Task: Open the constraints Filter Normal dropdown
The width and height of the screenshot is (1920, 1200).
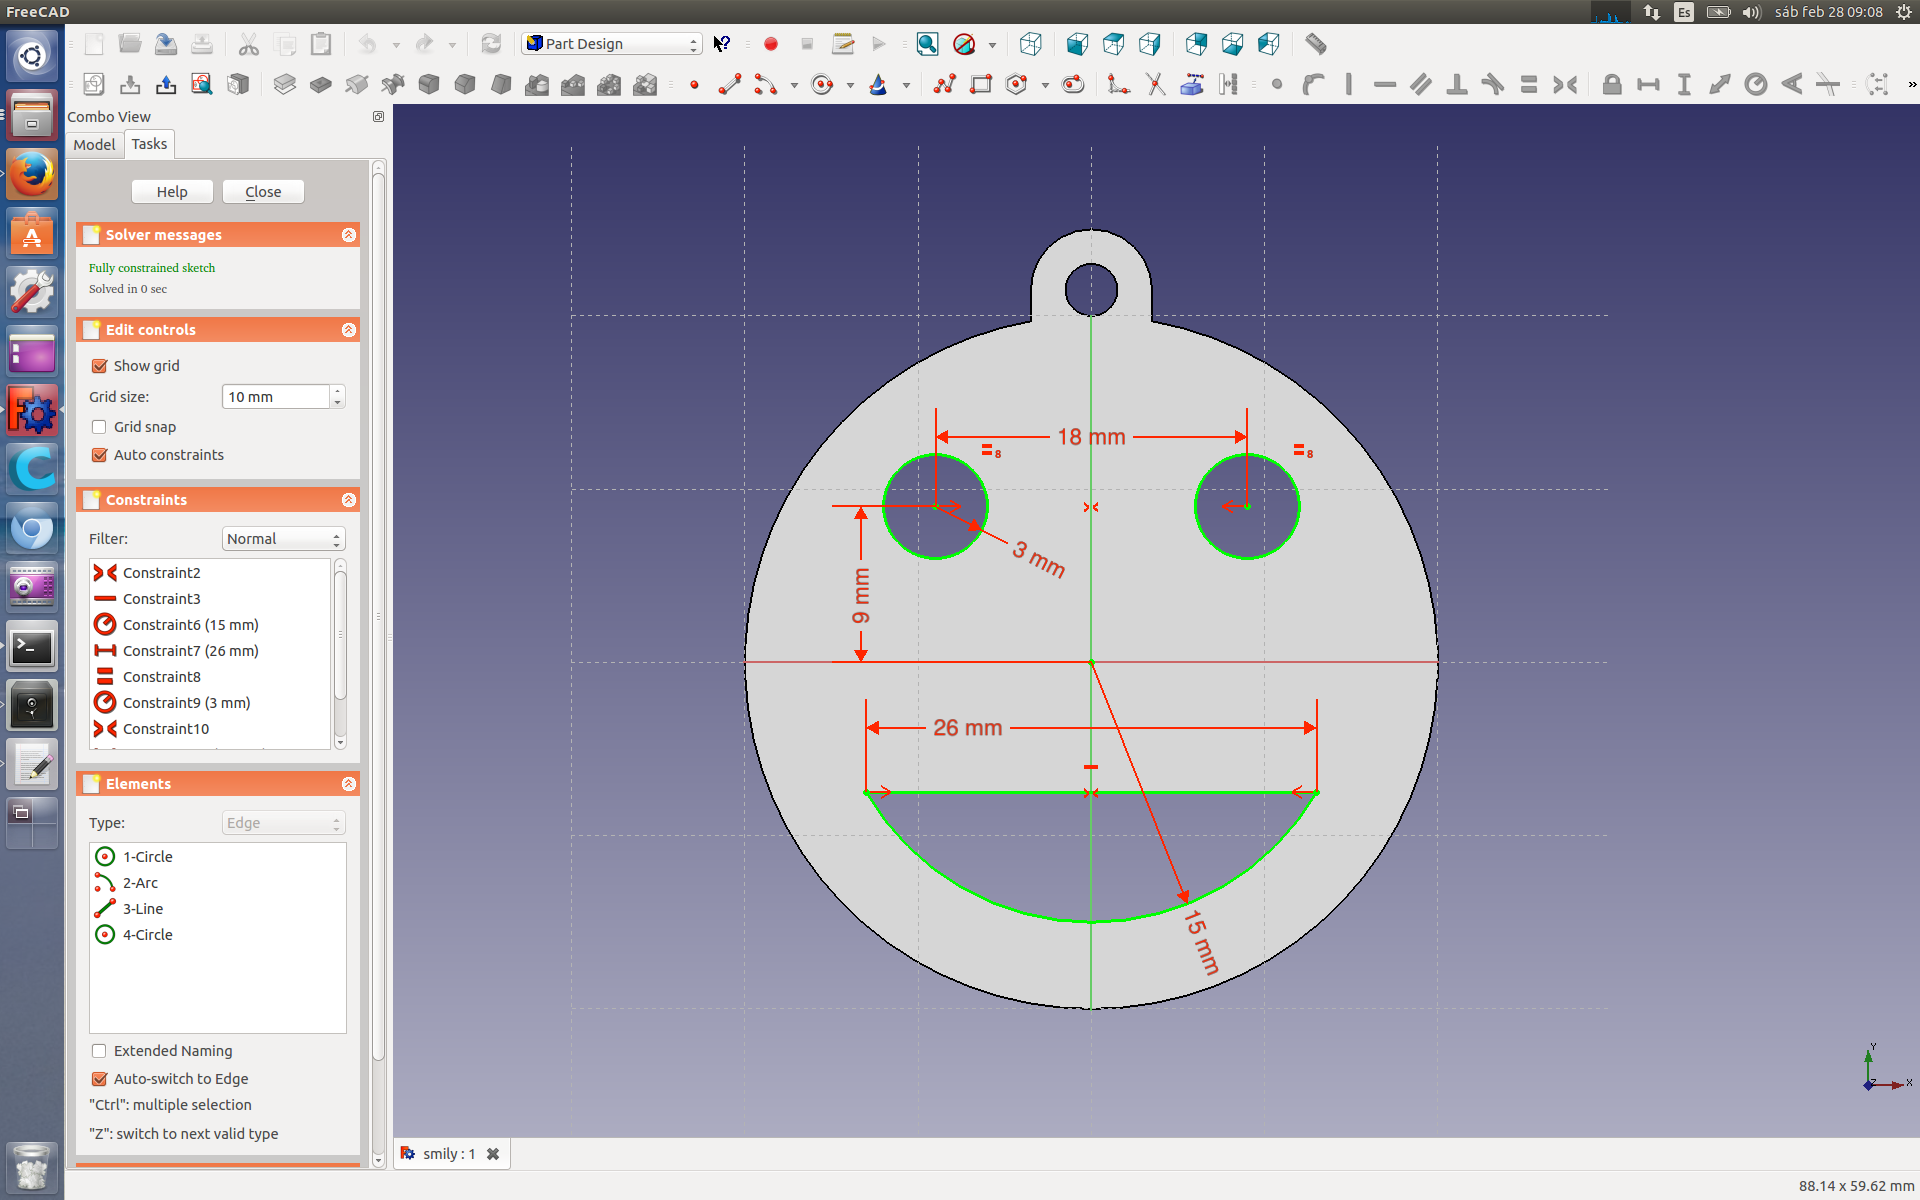Action: coord(283,539)
